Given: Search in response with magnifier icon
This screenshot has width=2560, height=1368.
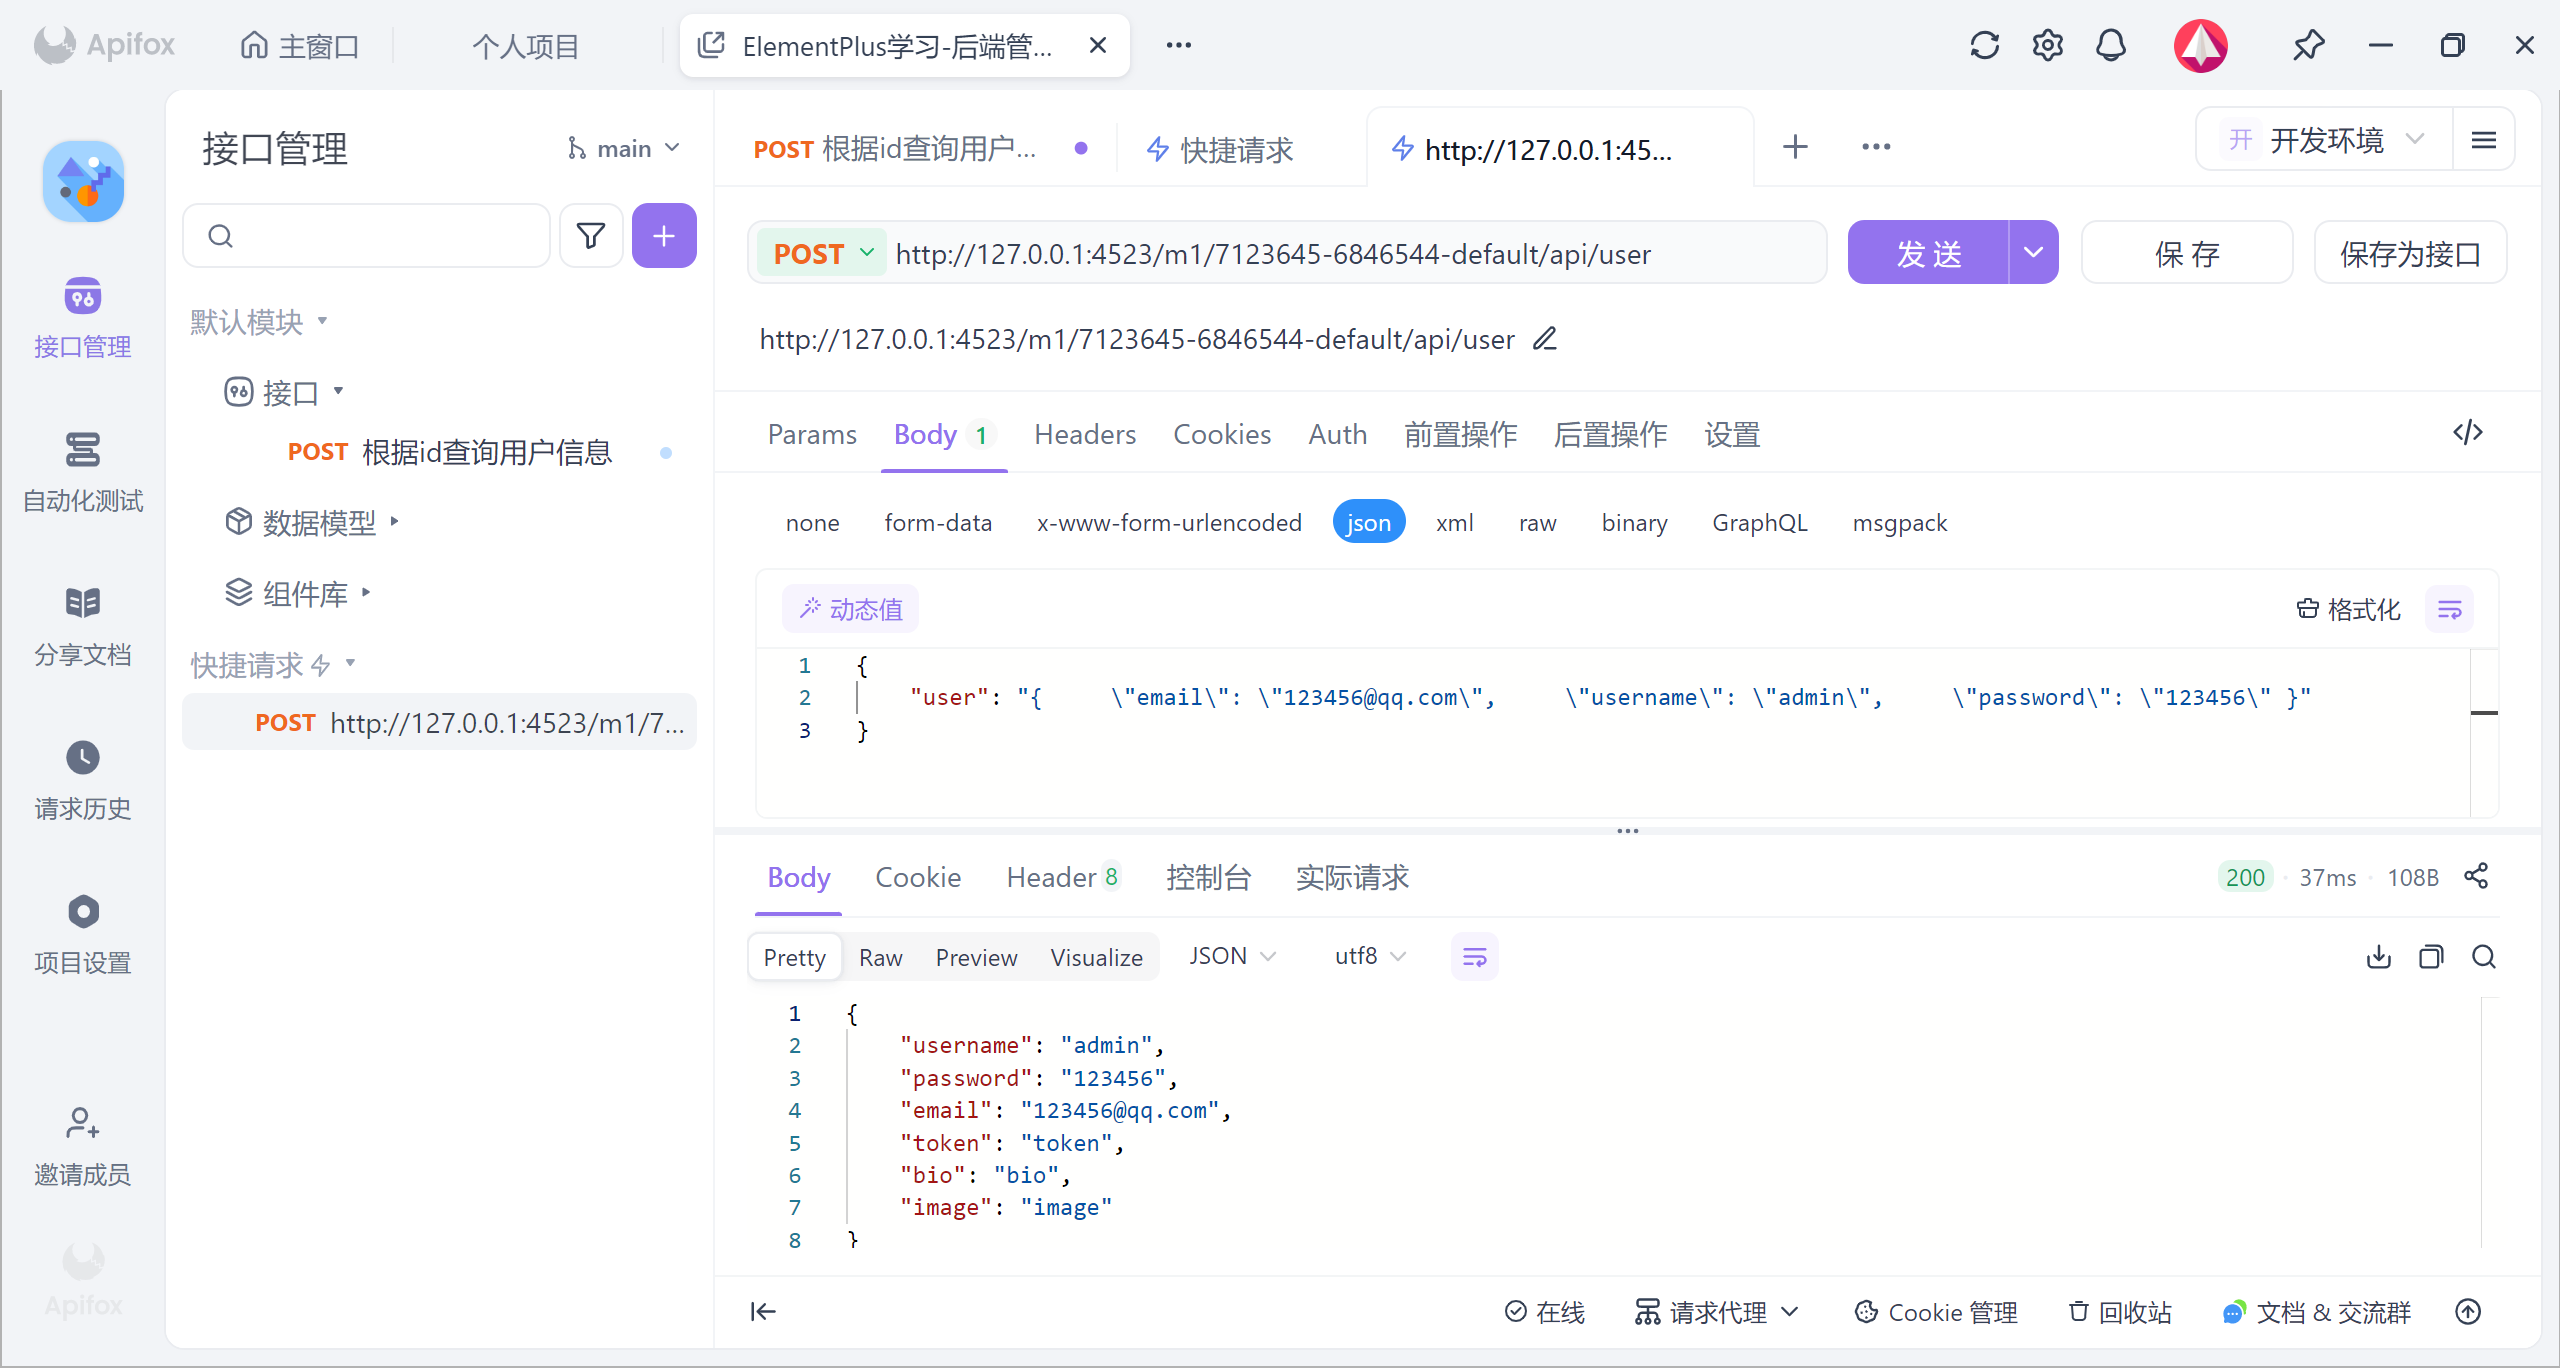Looking at the screenshot, I should (2484, 957).
